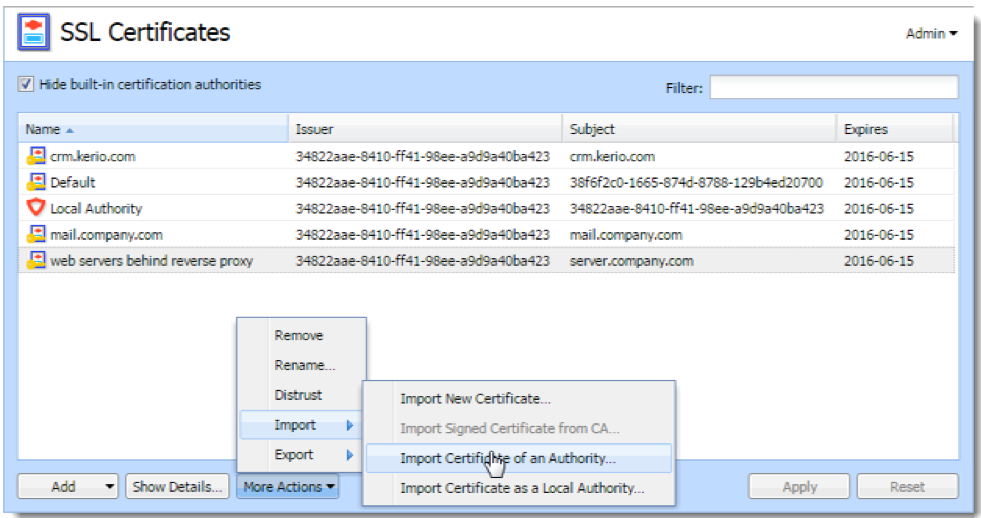
Task: Click expiry date 2016-06-15 in Default row
Action: click(878, 183)
